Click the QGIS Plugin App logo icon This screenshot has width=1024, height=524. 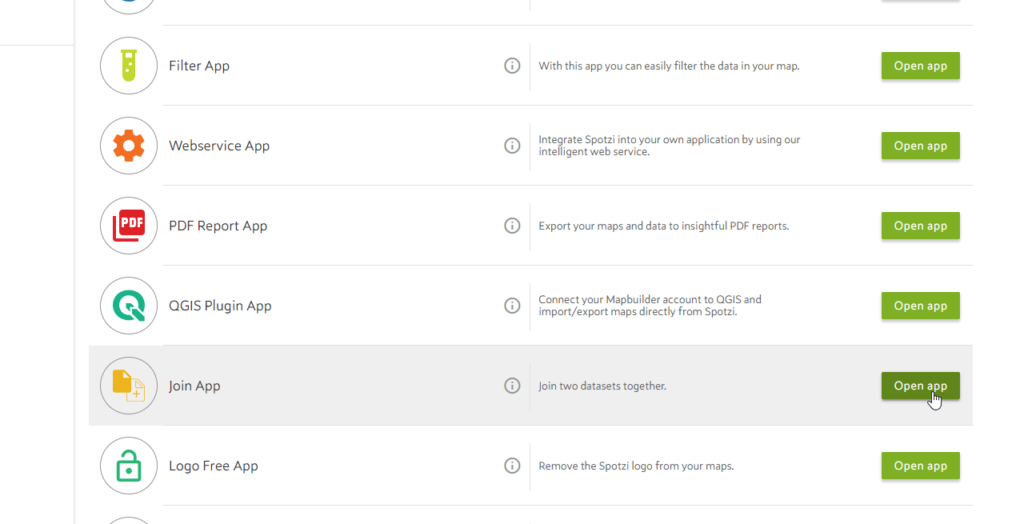tap(129, 306)
